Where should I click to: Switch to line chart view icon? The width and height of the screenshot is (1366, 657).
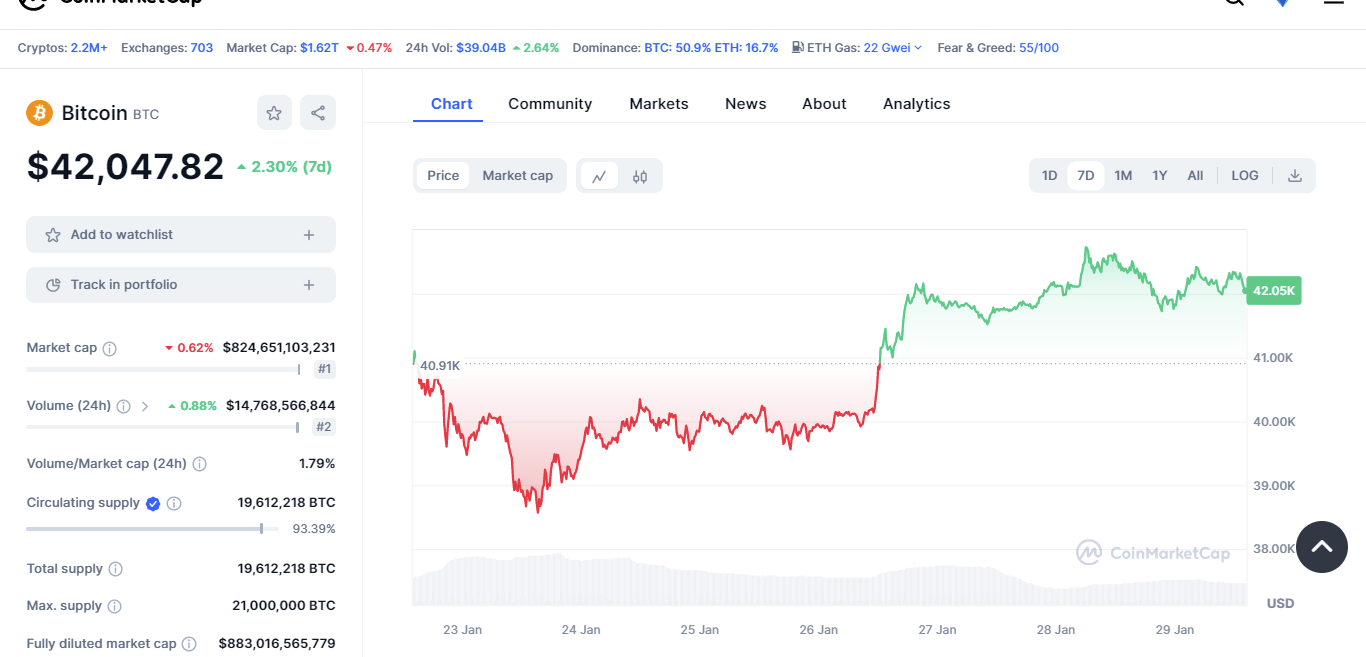tap(599, 176)
